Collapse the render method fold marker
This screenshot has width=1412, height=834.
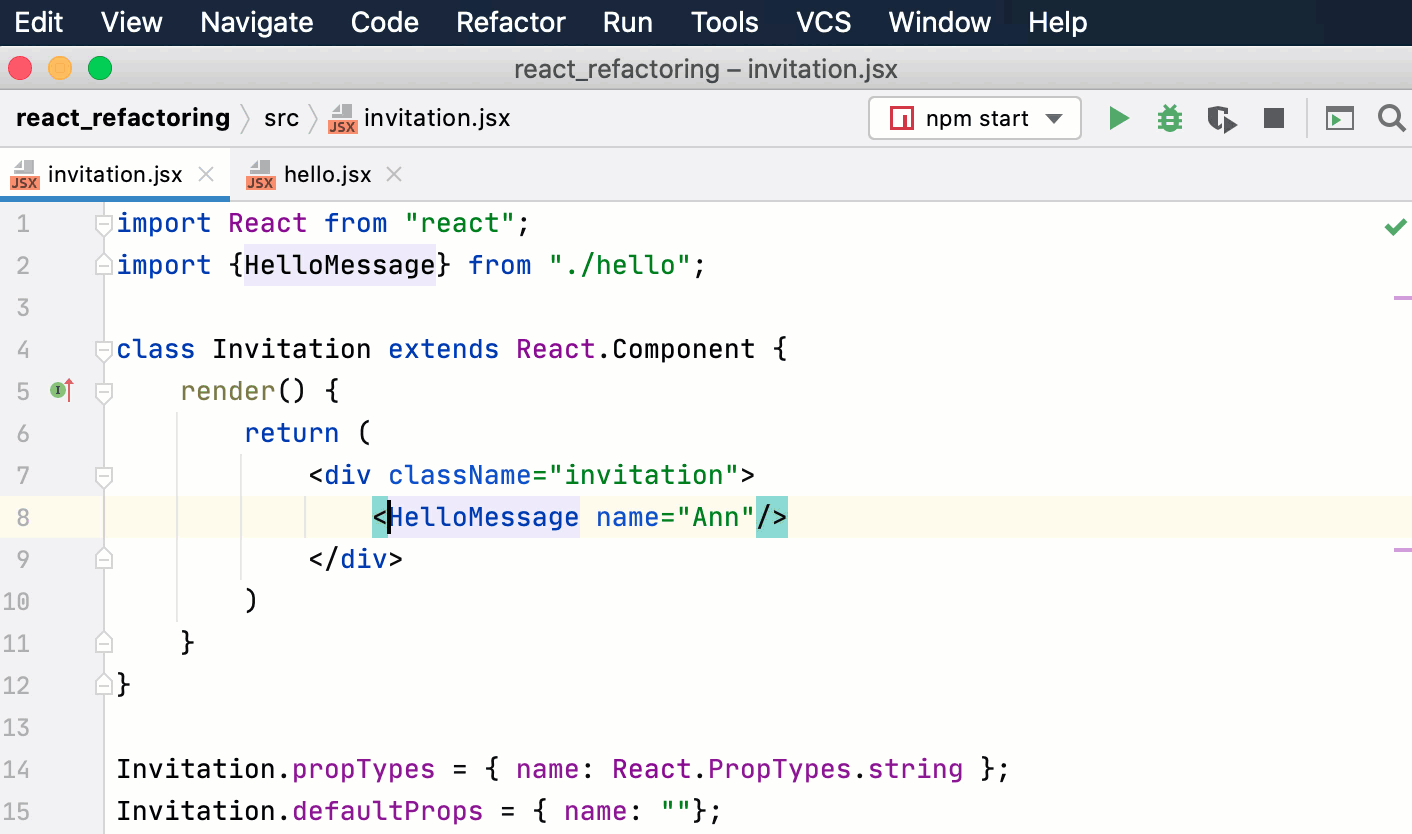pos(103,391)
